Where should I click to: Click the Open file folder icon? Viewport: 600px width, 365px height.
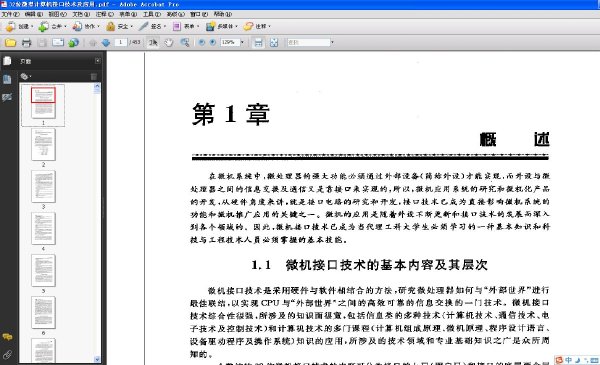click(x=10, y=42)
